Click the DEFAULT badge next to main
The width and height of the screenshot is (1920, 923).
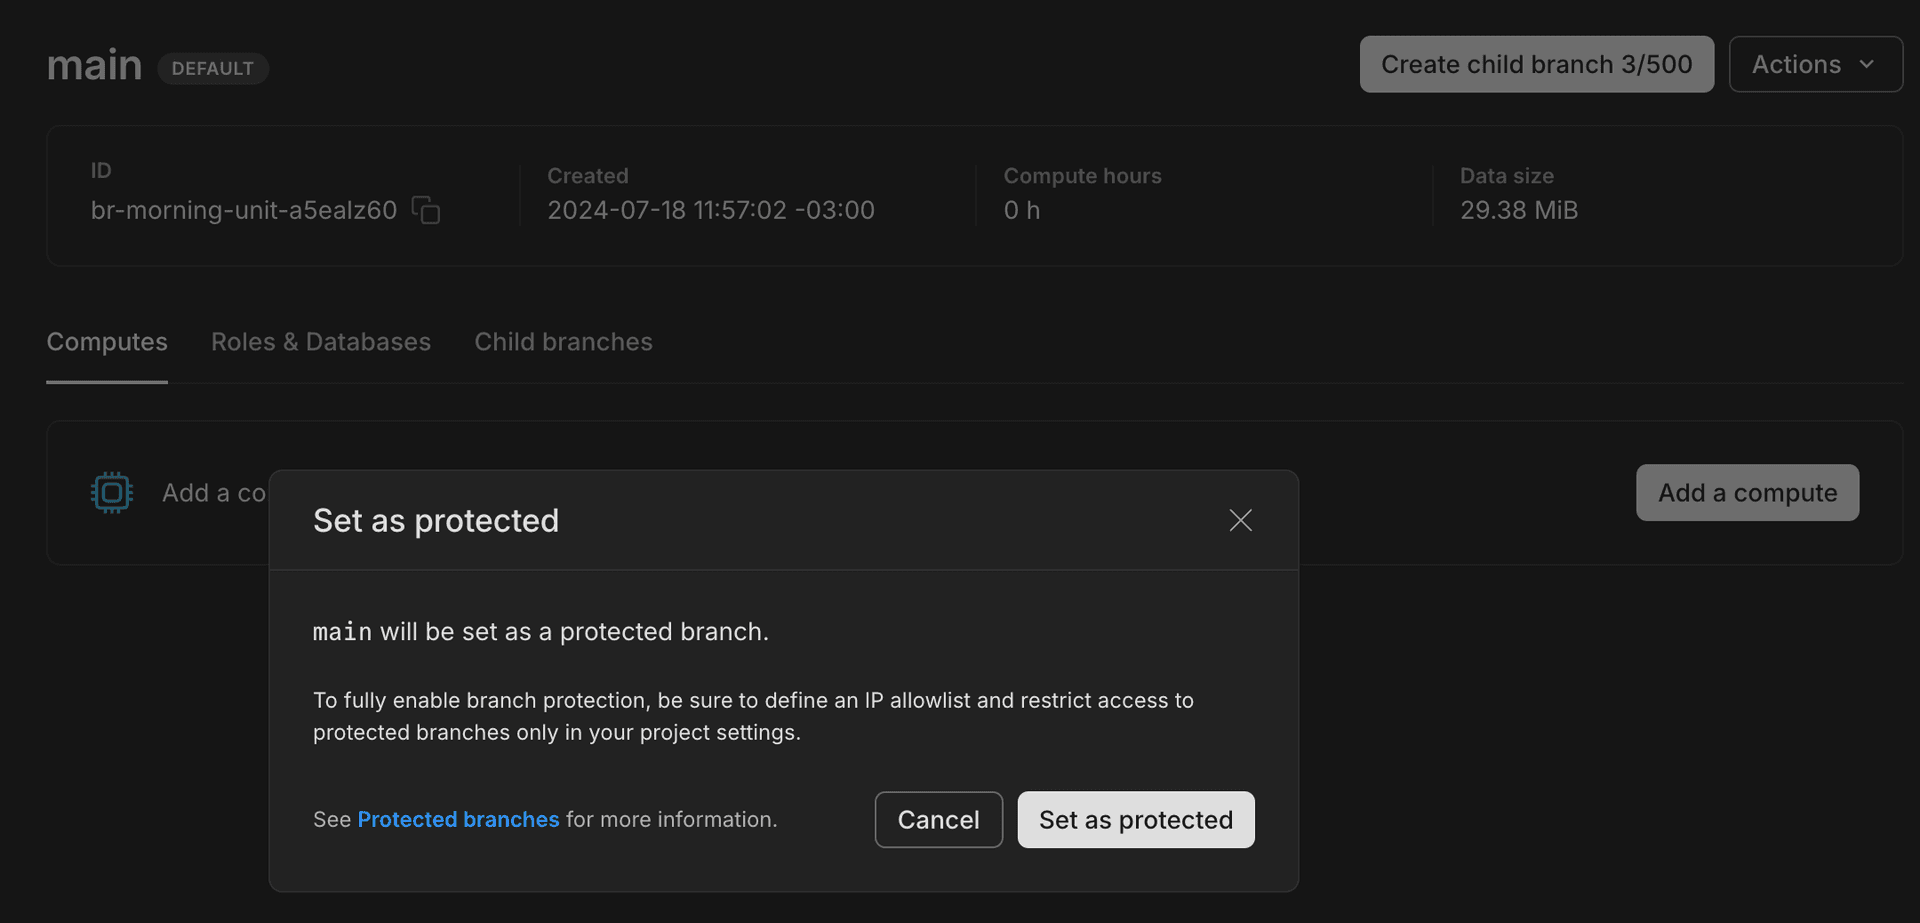[213, 68]
